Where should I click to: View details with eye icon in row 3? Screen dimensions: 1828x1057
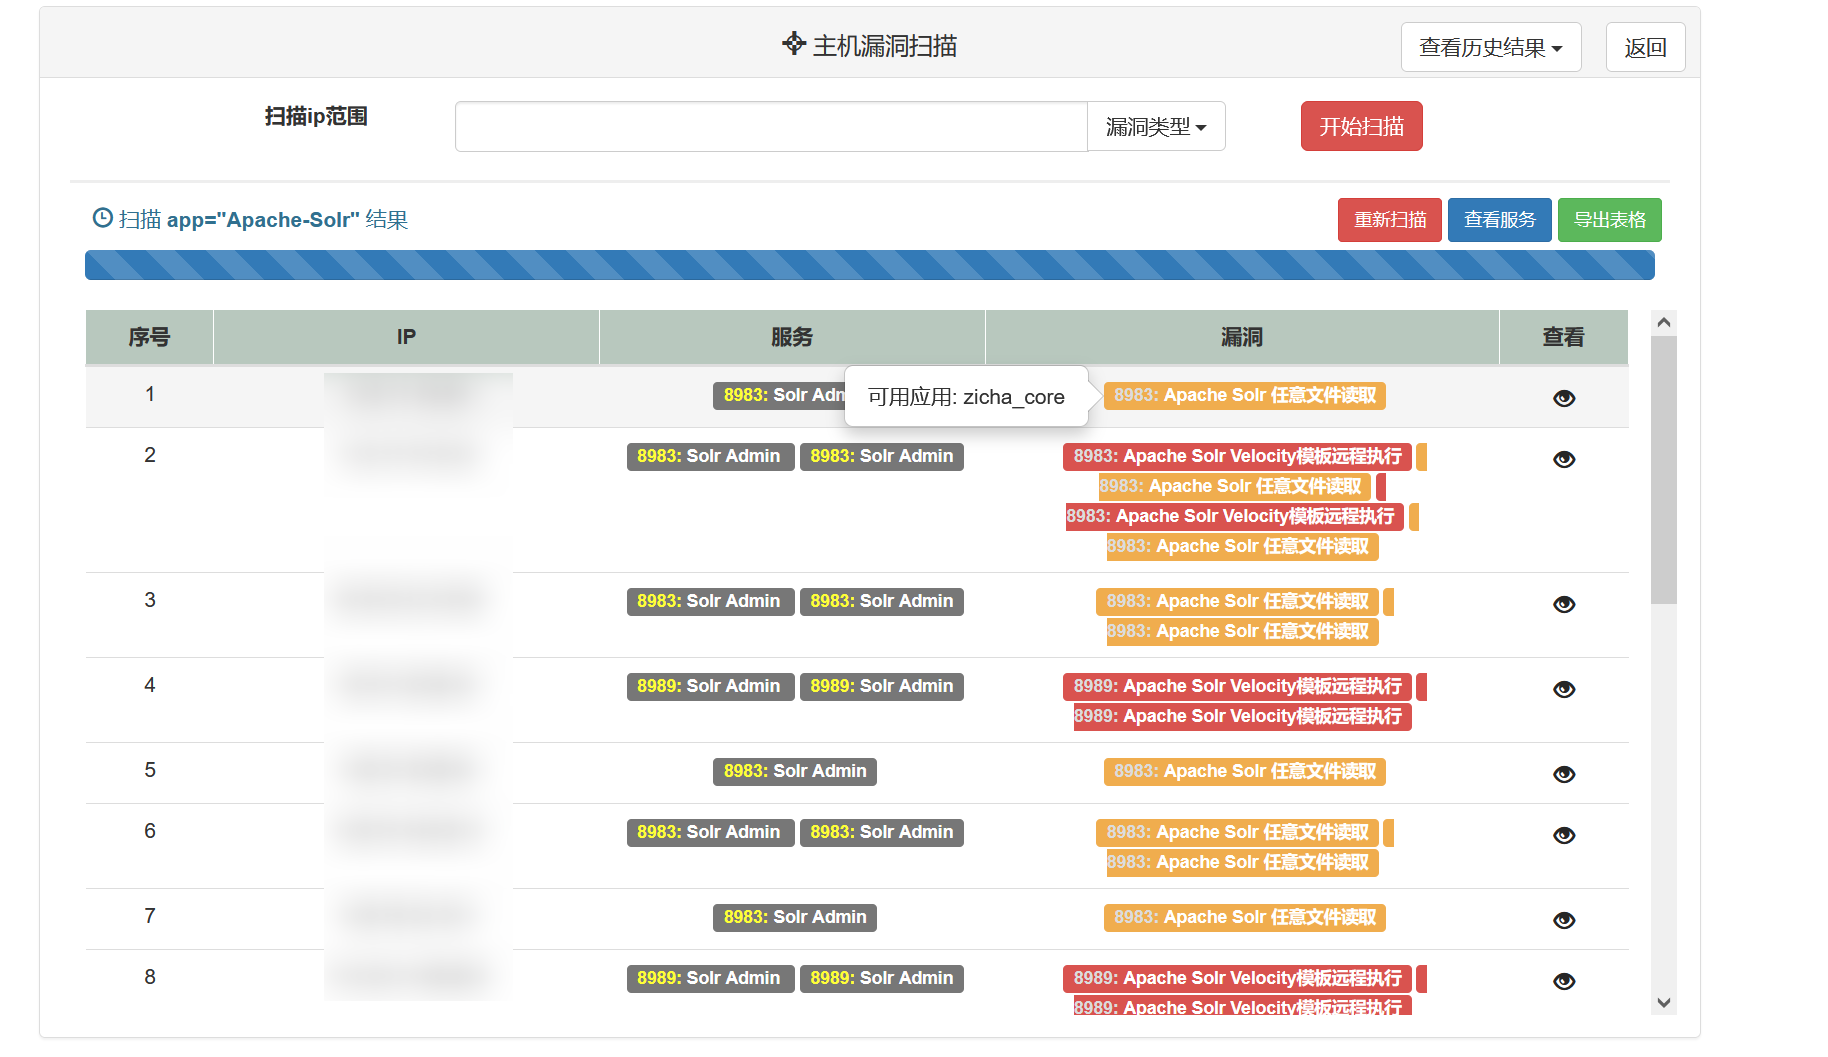coord(1564,604)
